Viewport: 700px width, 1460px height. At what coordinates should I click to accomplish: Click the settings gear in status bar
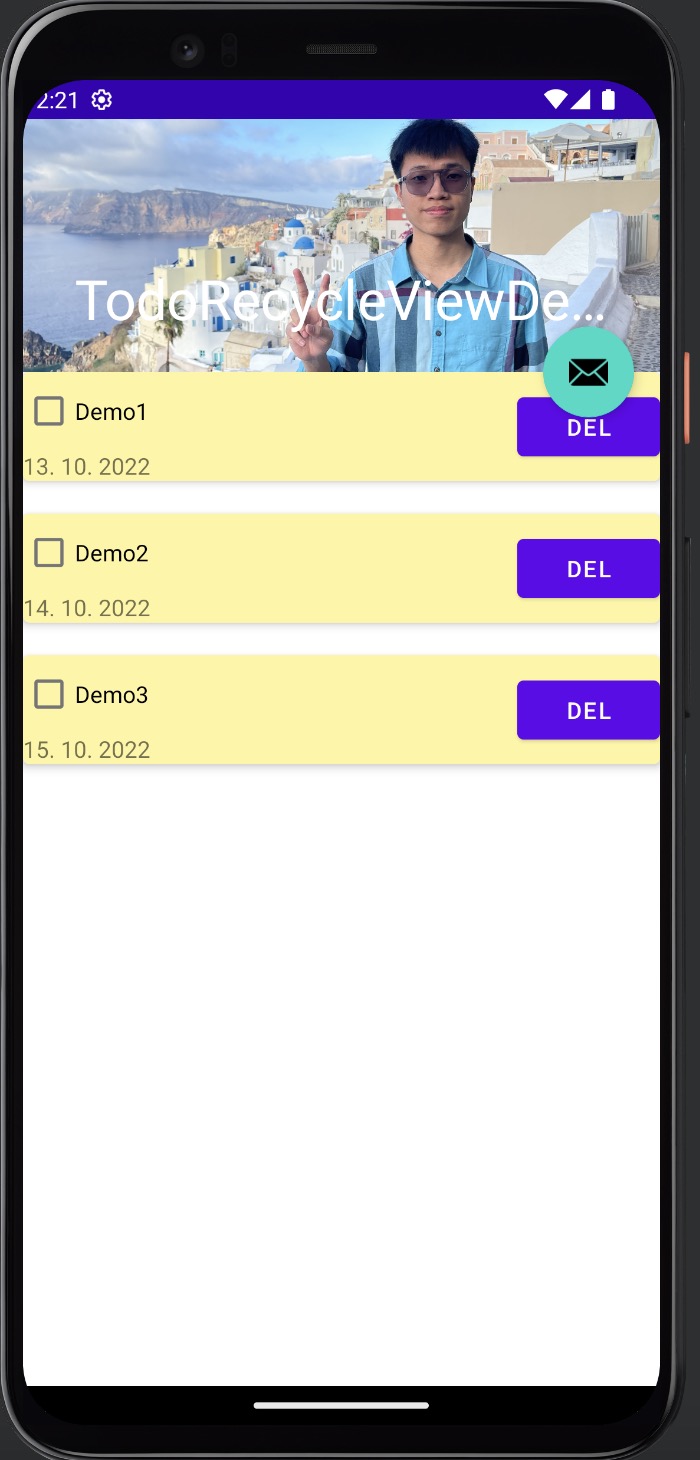click(x=102, y=100)
